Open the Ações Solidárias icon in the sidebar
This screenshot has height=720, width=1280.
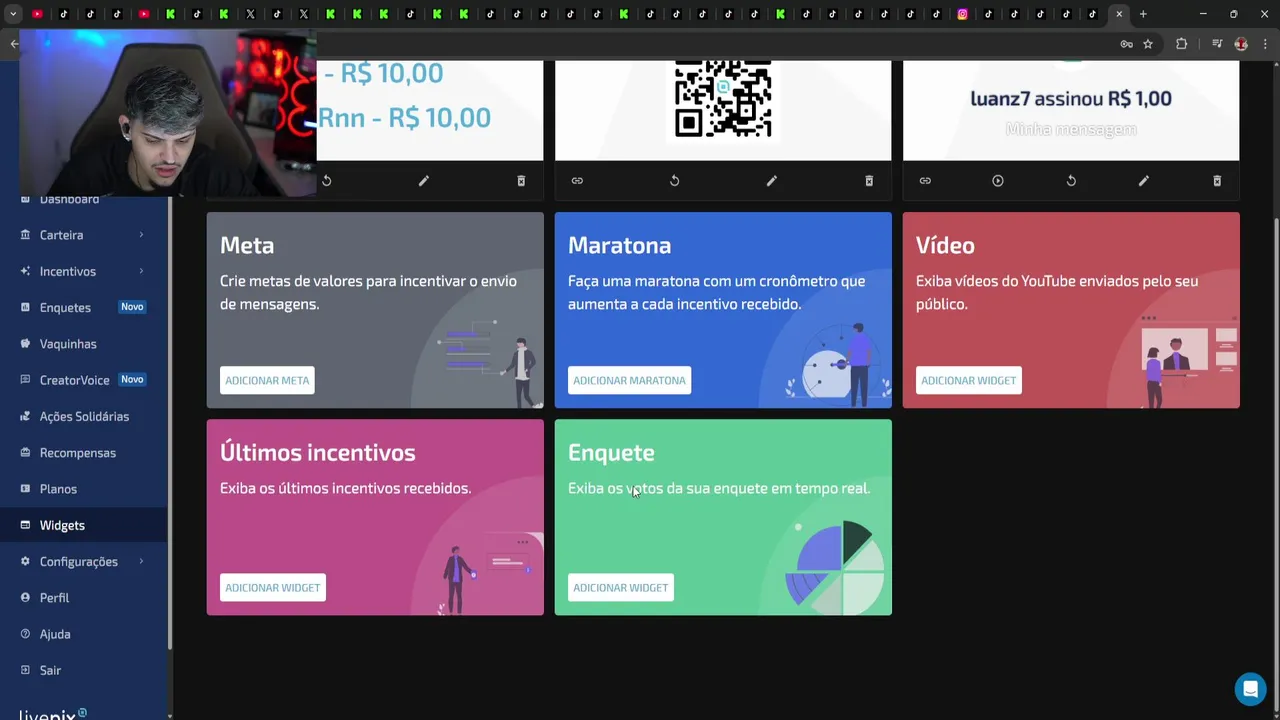(25, 416)
